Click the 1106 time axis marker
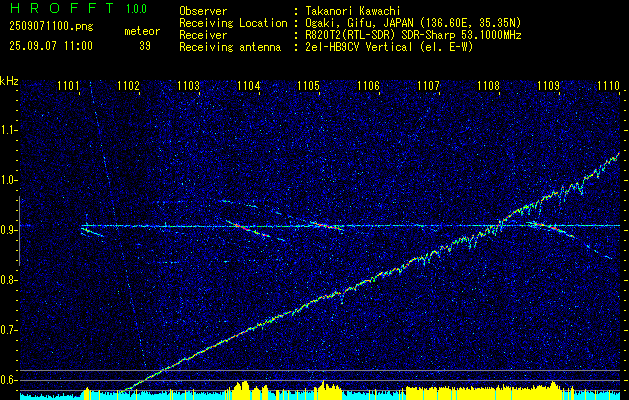This screenshot has height=400, width=629. tap(368, 85)
